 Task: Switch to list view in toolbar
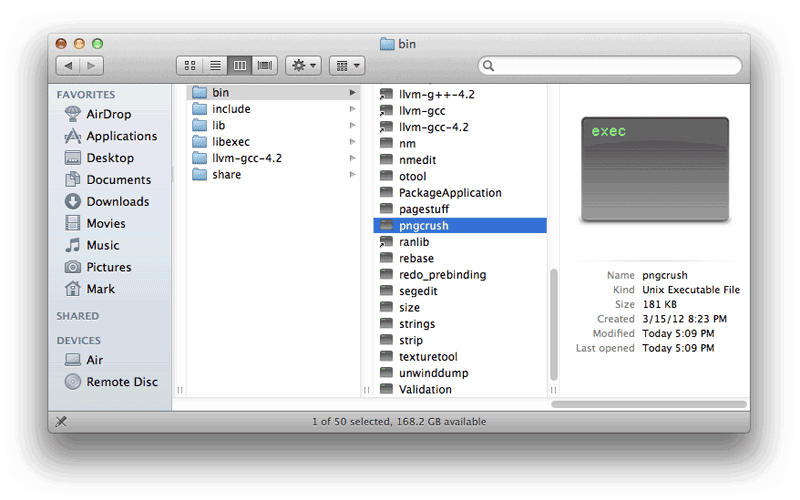(x=214, y=65)
